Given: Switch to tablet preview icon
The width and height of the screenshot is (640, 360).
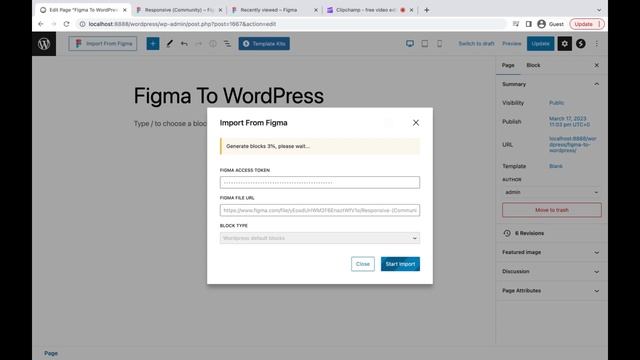Looking at the screenshot, I should coord(424,44).
